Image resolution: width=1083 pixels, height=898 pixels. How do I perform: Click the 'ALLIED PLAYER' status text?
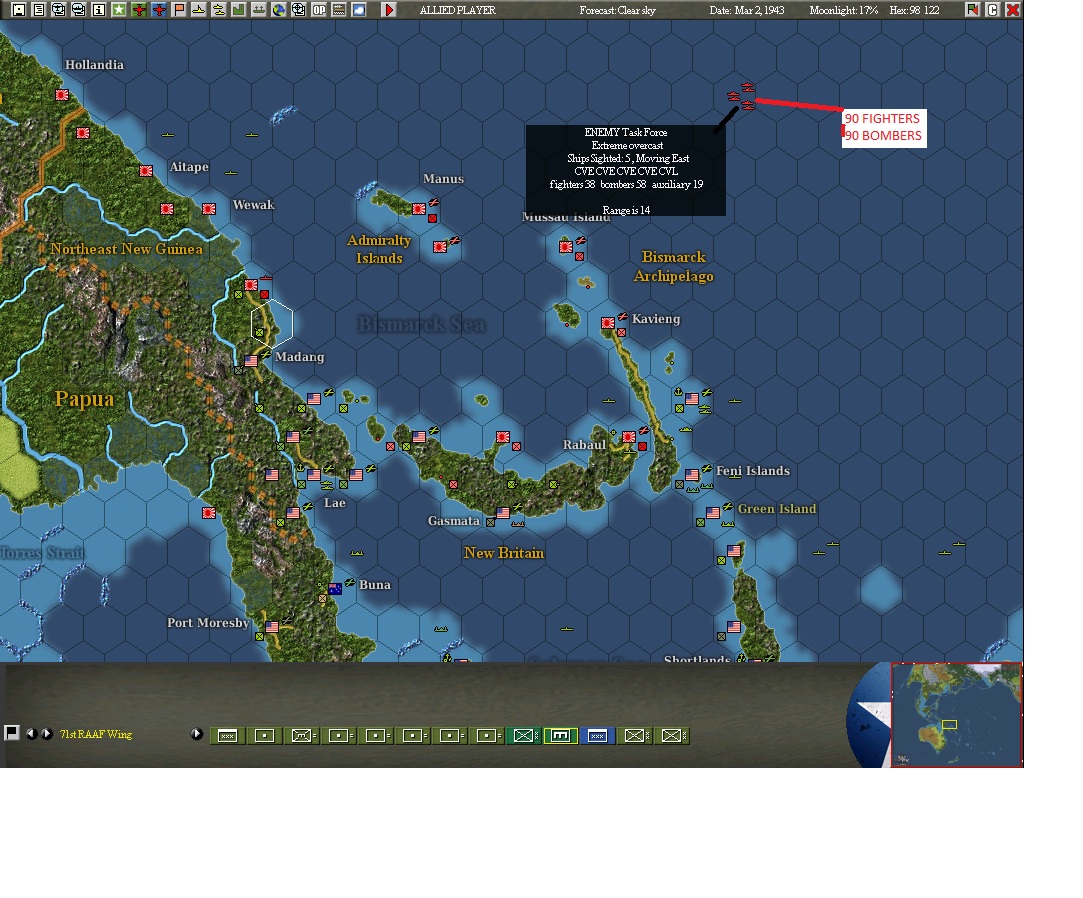click(x=458, y=10)
